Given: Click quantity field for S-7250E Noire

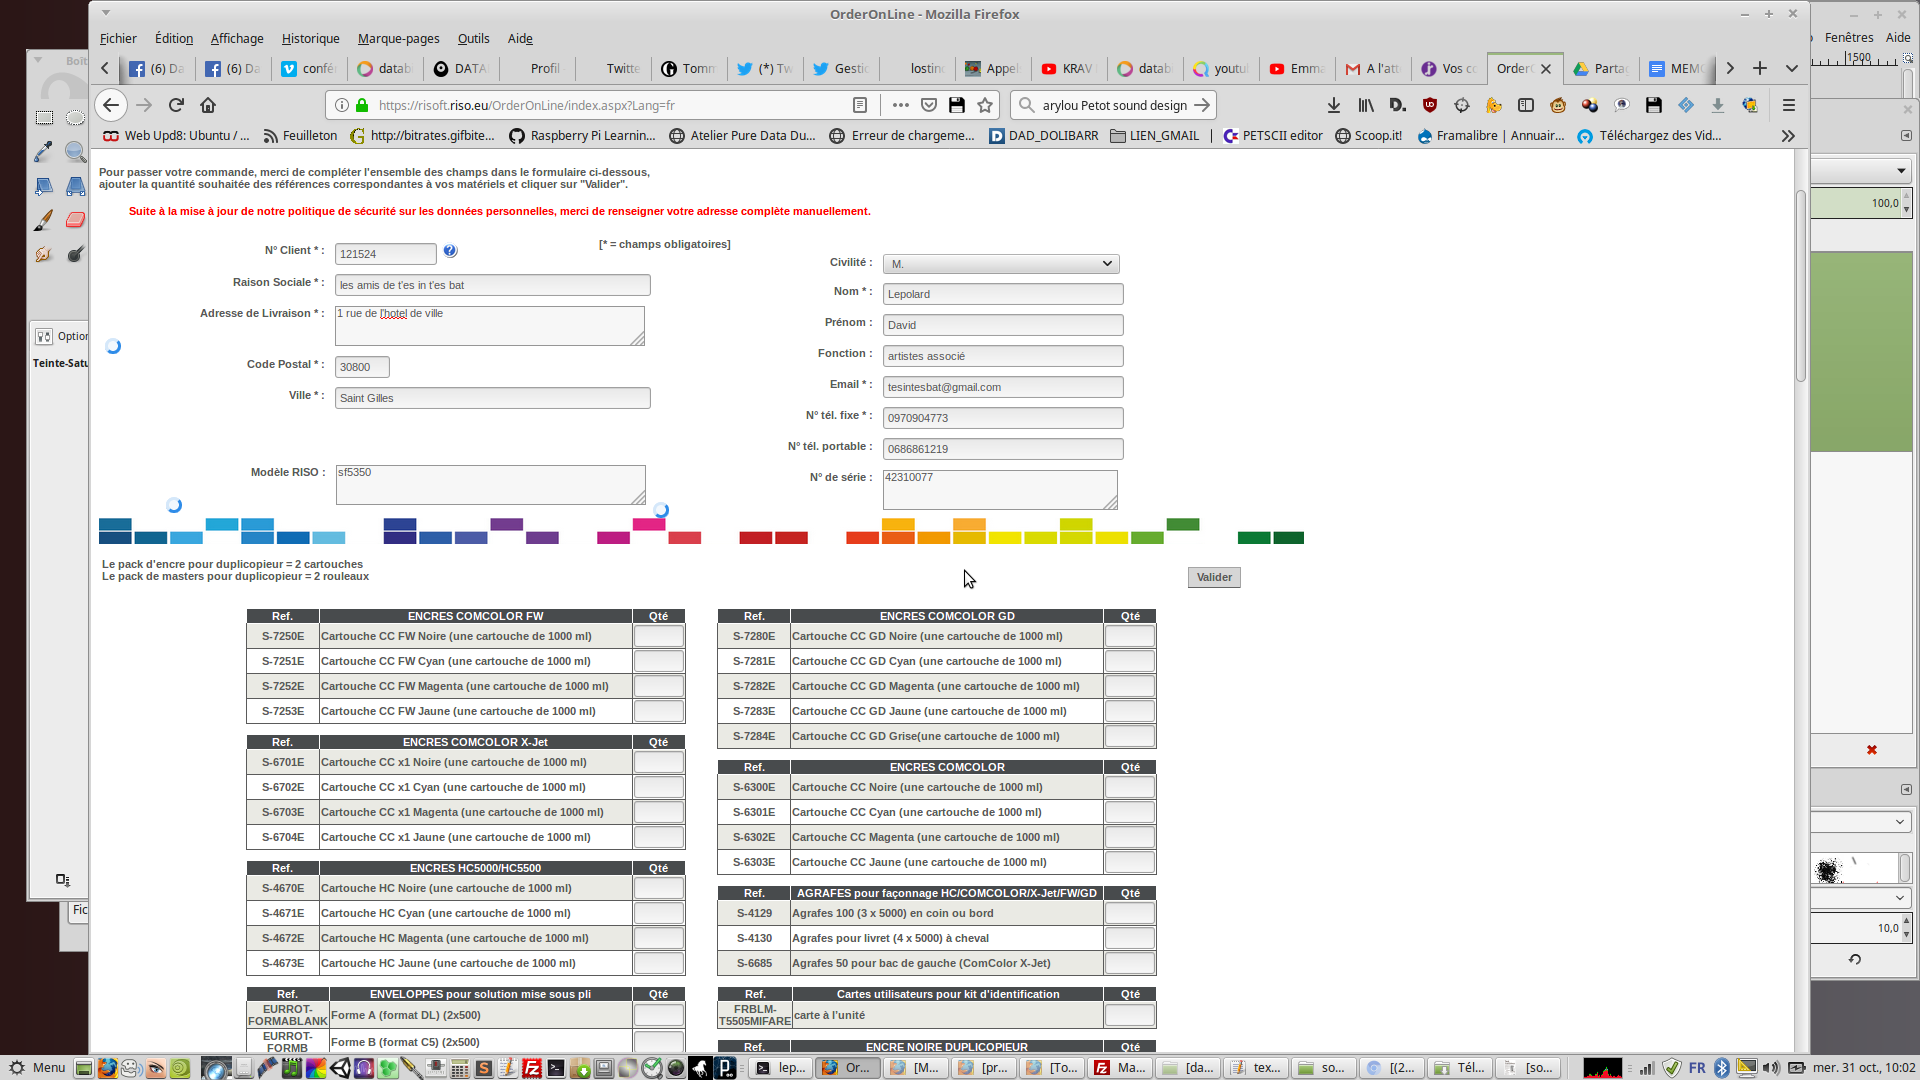Looking at the screenshot, I should click(x=658, y=636).
